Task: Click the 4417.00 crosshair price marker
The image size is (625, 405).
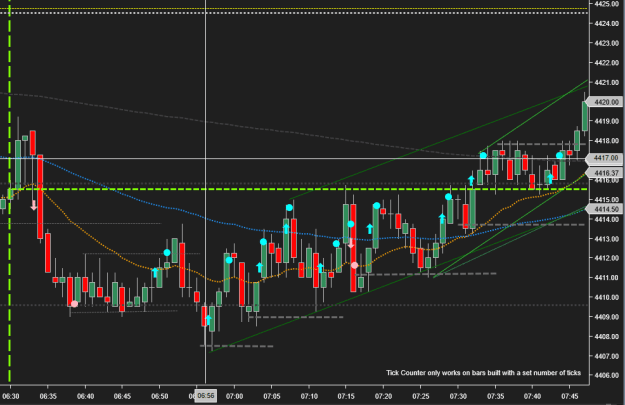Action: tap(606, 158)
